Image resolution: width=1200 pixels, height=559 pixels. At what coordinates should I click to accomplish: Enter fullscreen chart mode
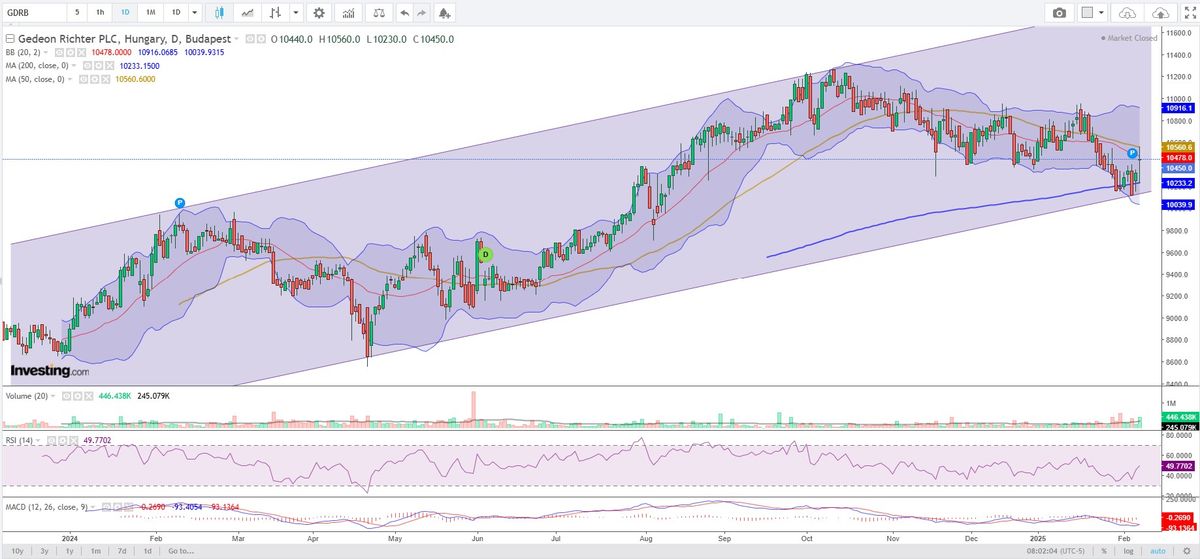1189,12
